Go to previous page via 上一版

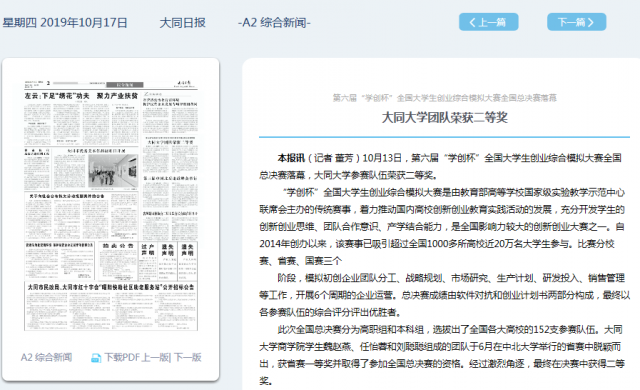point(156,357)
